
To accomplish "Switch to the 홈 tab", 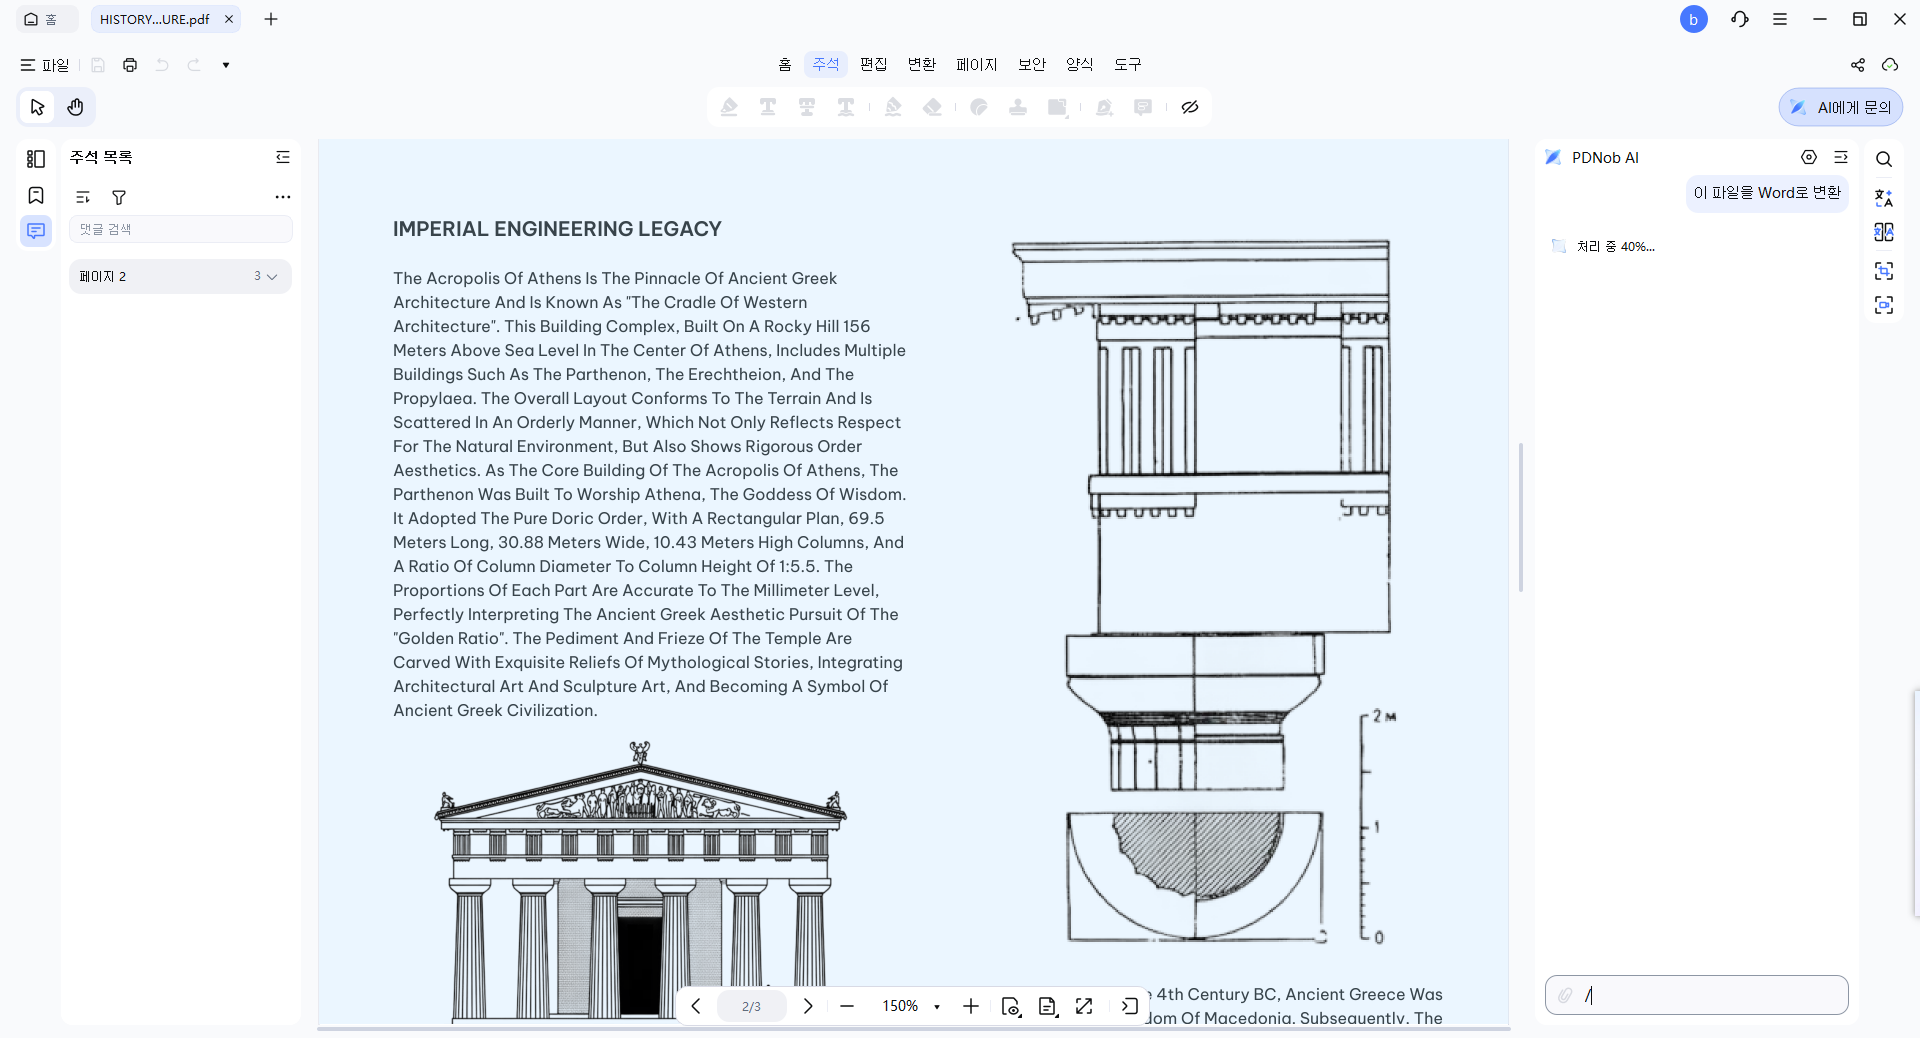I will click(x=785, y=64).
